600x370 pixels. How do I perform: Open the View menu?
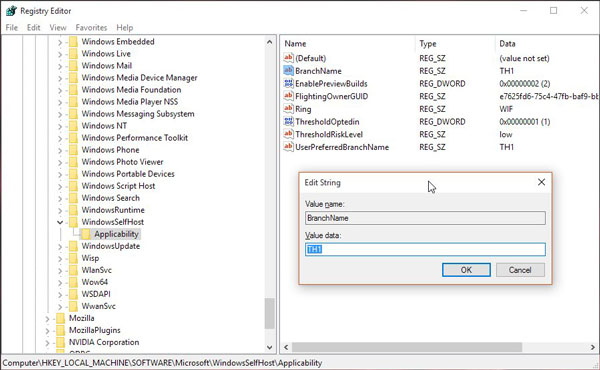pos(58,28)
